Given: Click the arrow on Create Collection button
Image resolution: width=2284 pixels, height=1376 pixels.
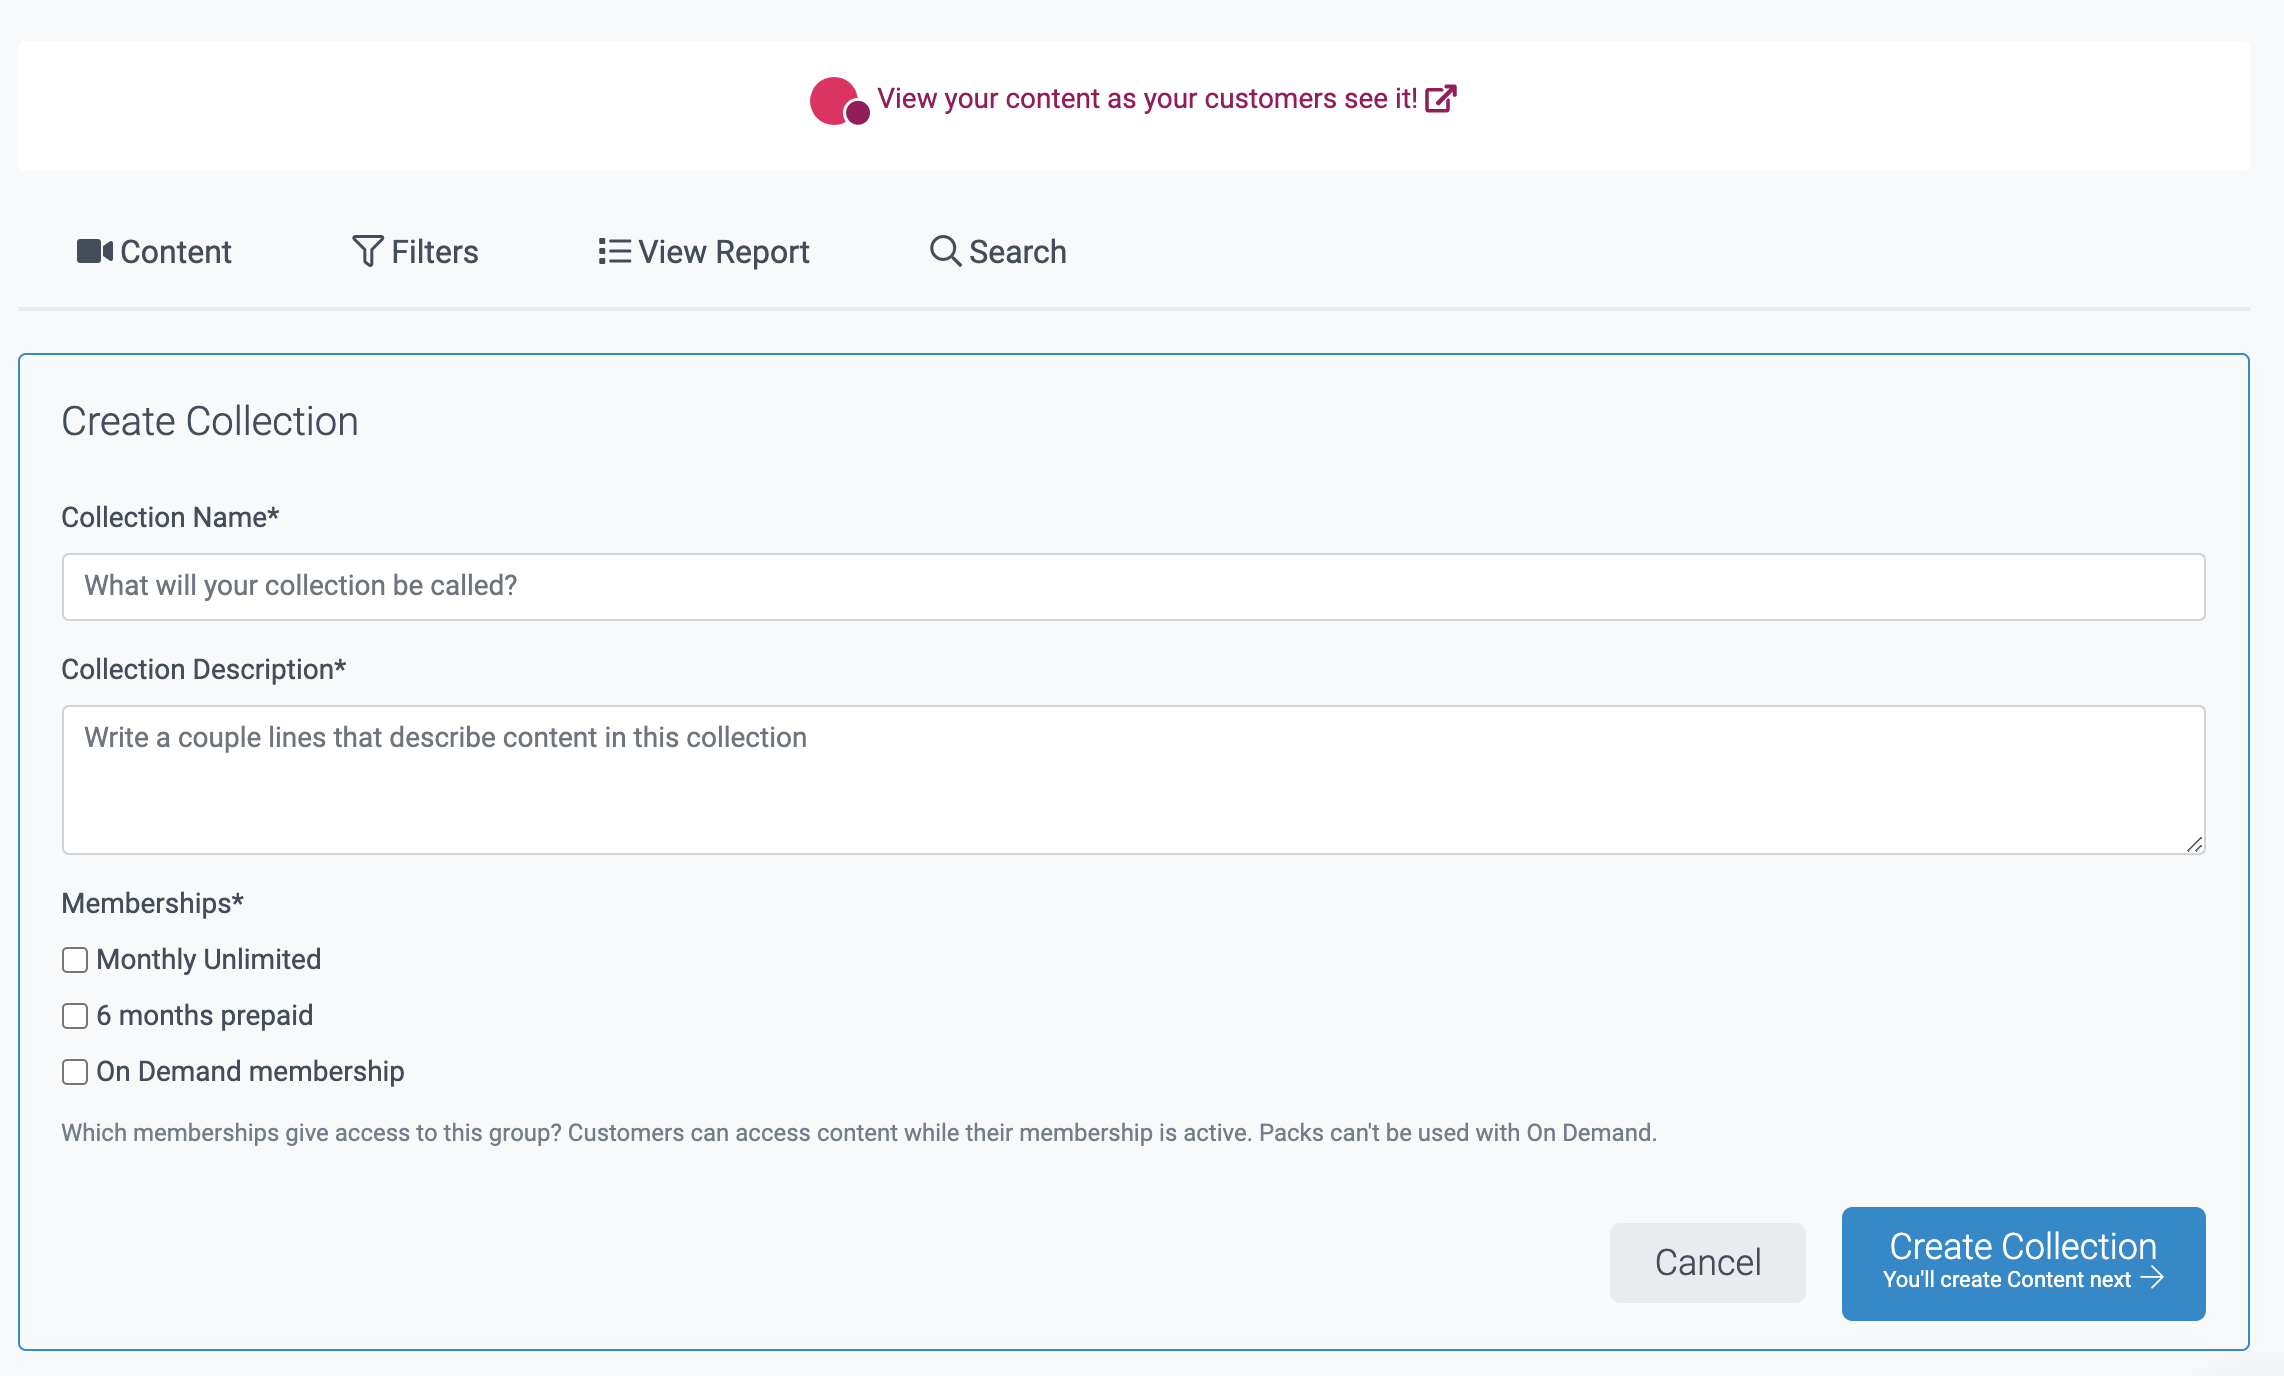Looking at the screenshot, I should (2152, 1278).
